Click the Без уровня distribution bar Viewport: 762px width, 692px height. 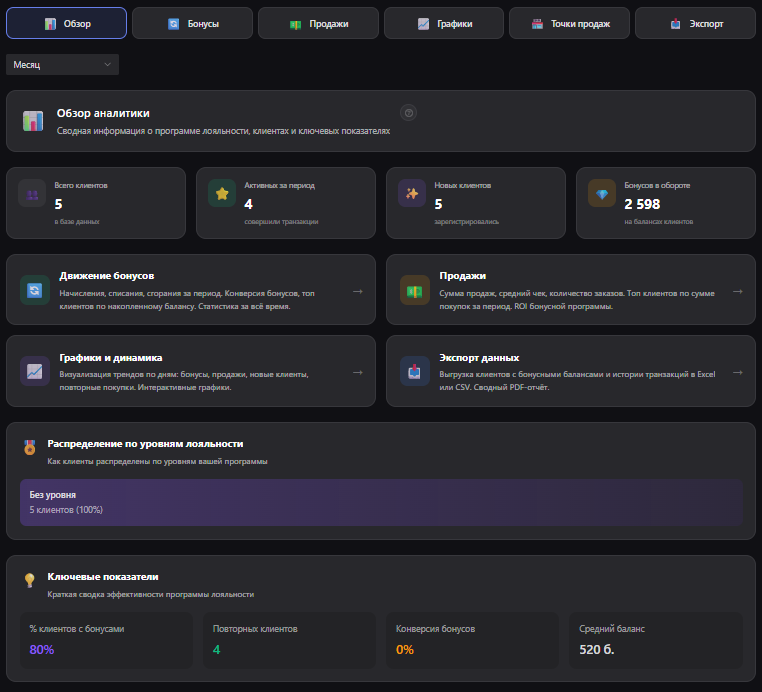[x=381, y=502]
